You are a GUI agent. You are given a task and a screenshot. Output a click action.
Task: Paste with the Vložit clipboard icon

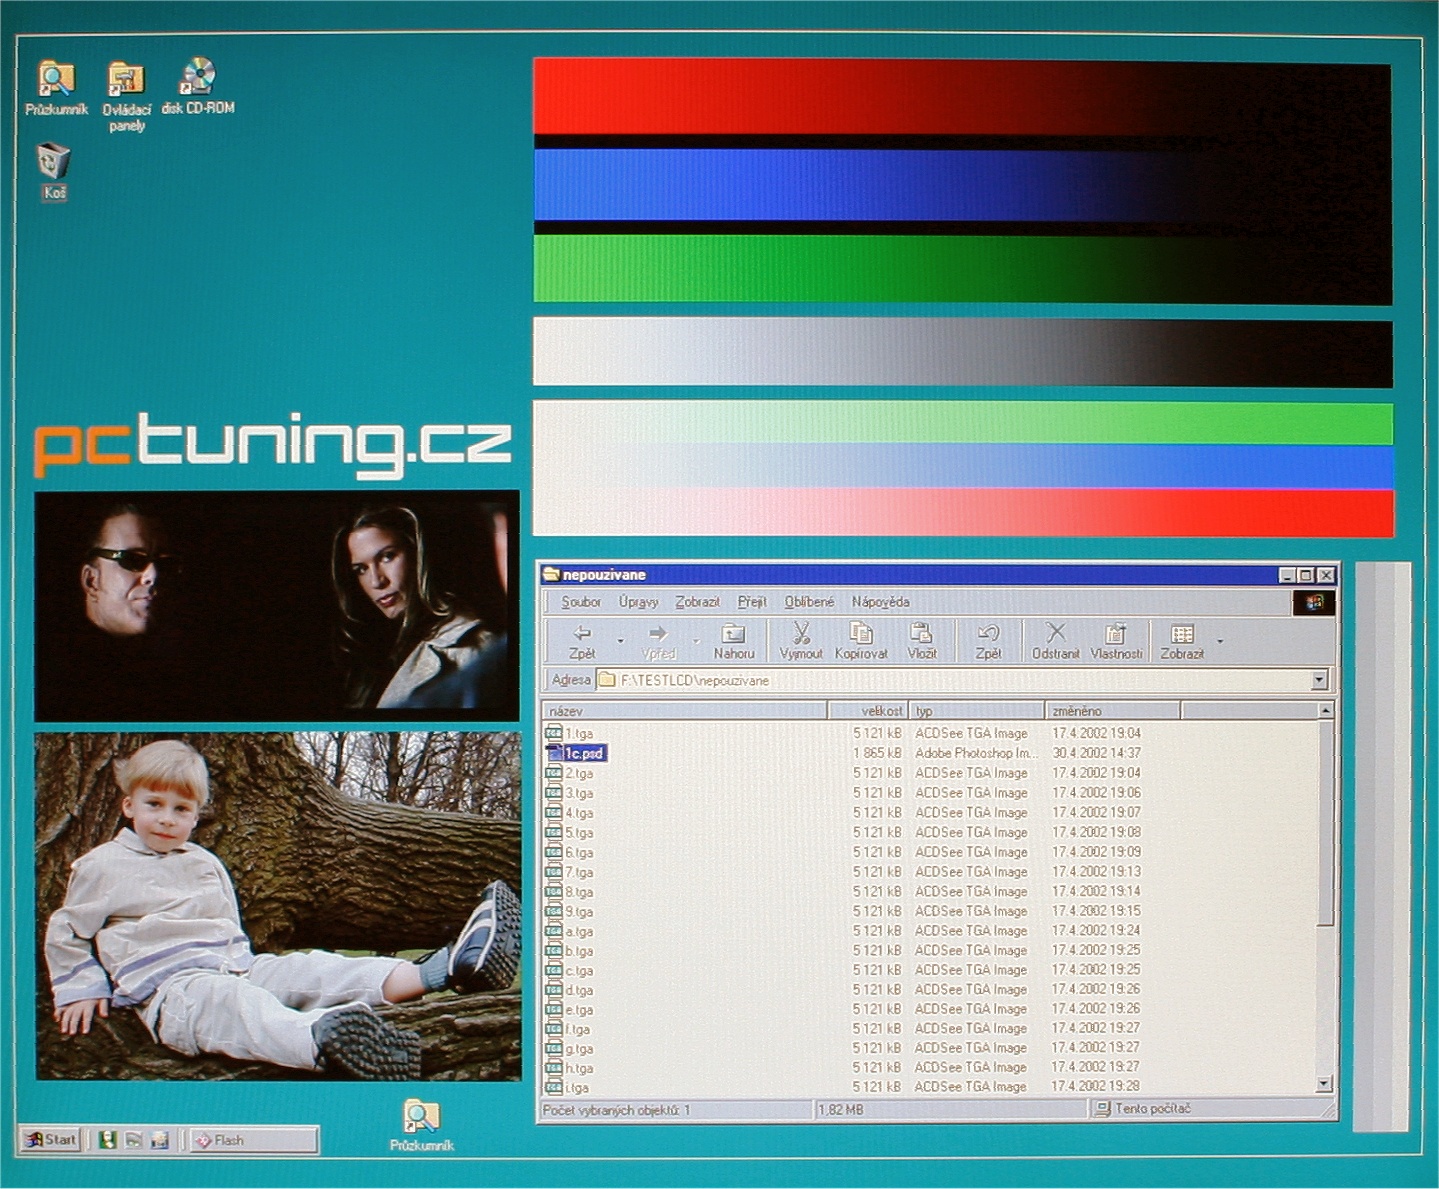922,641
